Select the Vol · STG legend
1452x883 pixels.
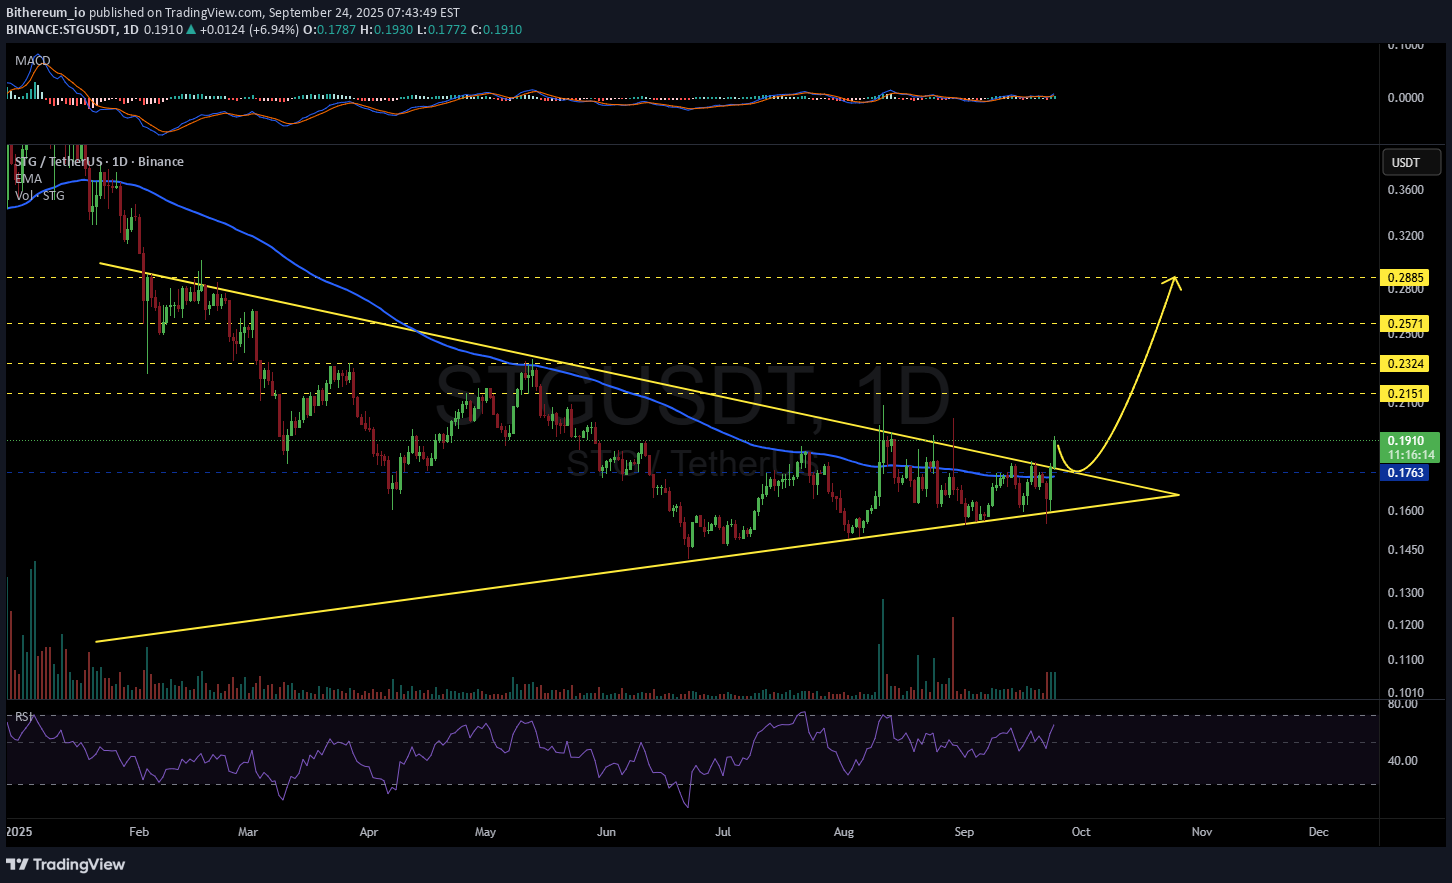click(40, 195)
